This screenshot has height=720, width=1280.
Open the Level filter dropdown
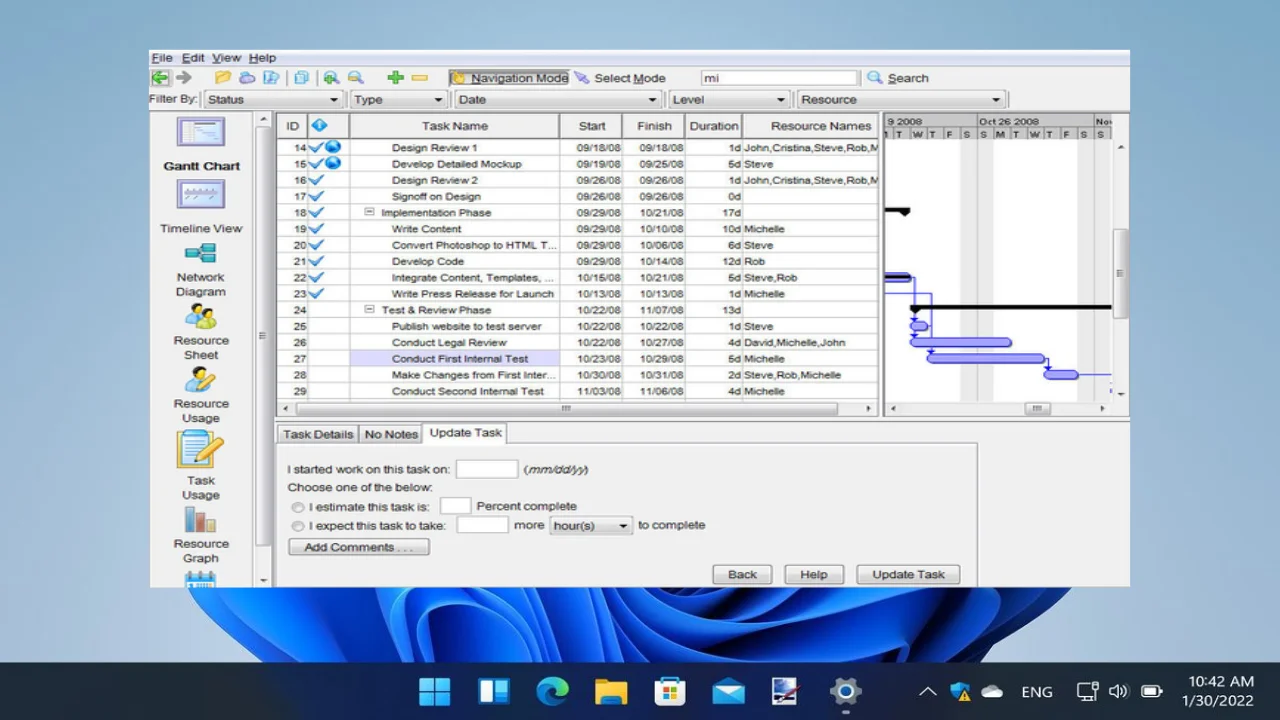[x=728, y=100]
